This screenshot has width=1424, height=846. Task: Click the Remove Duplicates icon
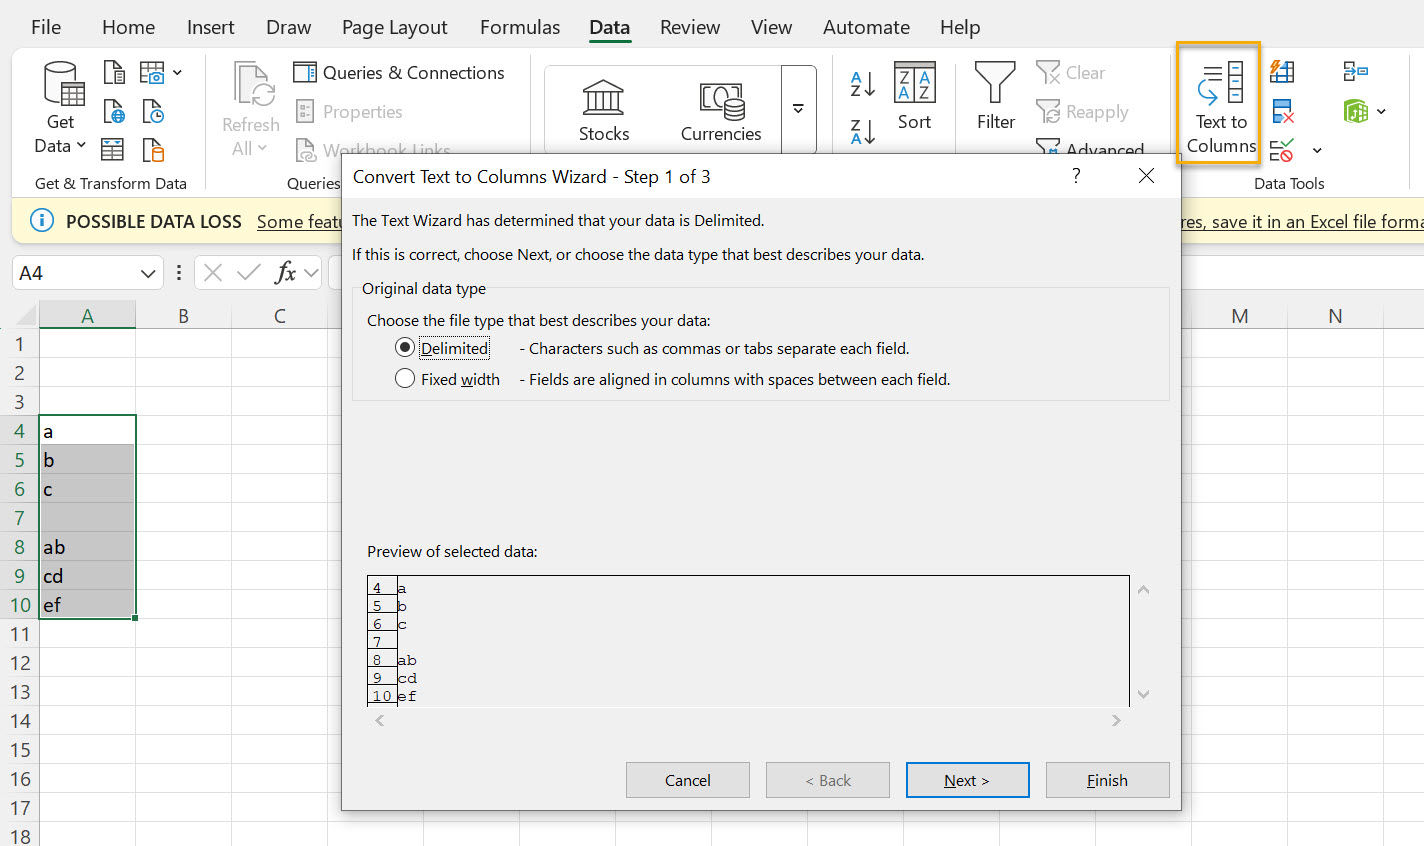(x=1282, y=111)
